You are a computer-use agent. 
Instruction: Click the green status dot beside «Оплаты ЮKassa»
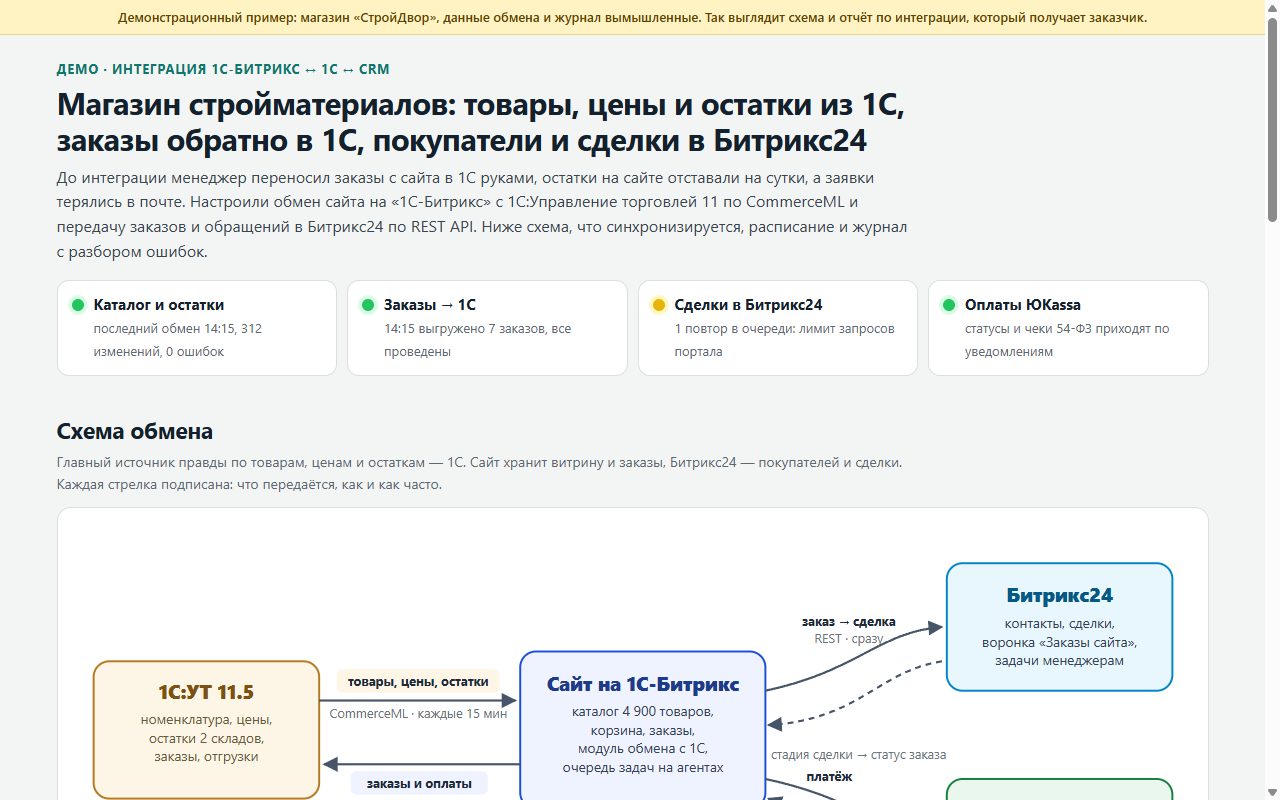[949, 305]
